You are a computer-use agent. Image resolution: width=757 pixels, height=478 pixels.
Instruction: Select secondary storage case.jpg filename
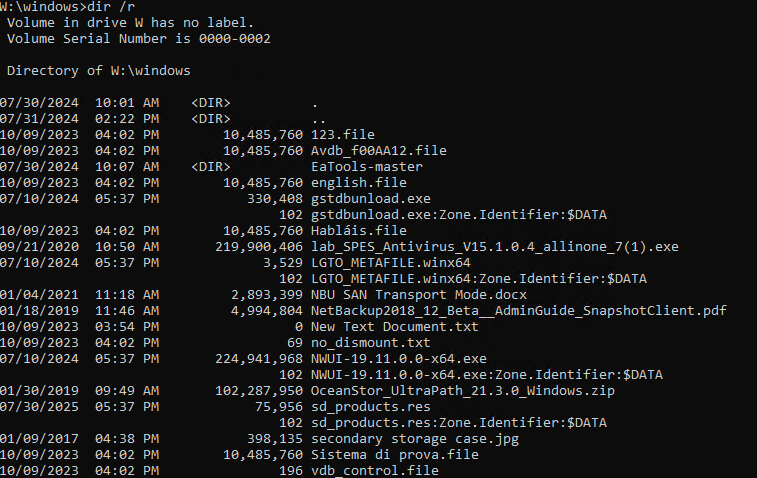(415, 438)
